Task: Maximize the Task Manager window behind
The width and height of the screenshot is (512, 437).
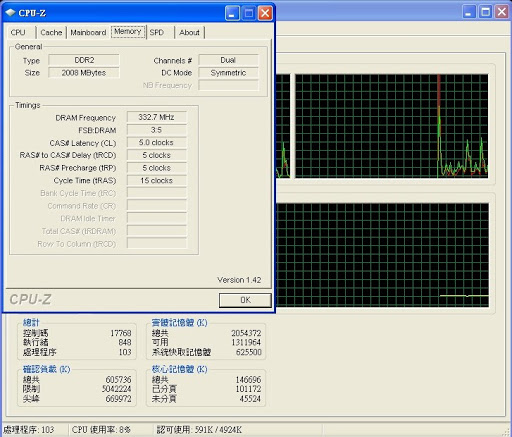Action: pos(486,12)
